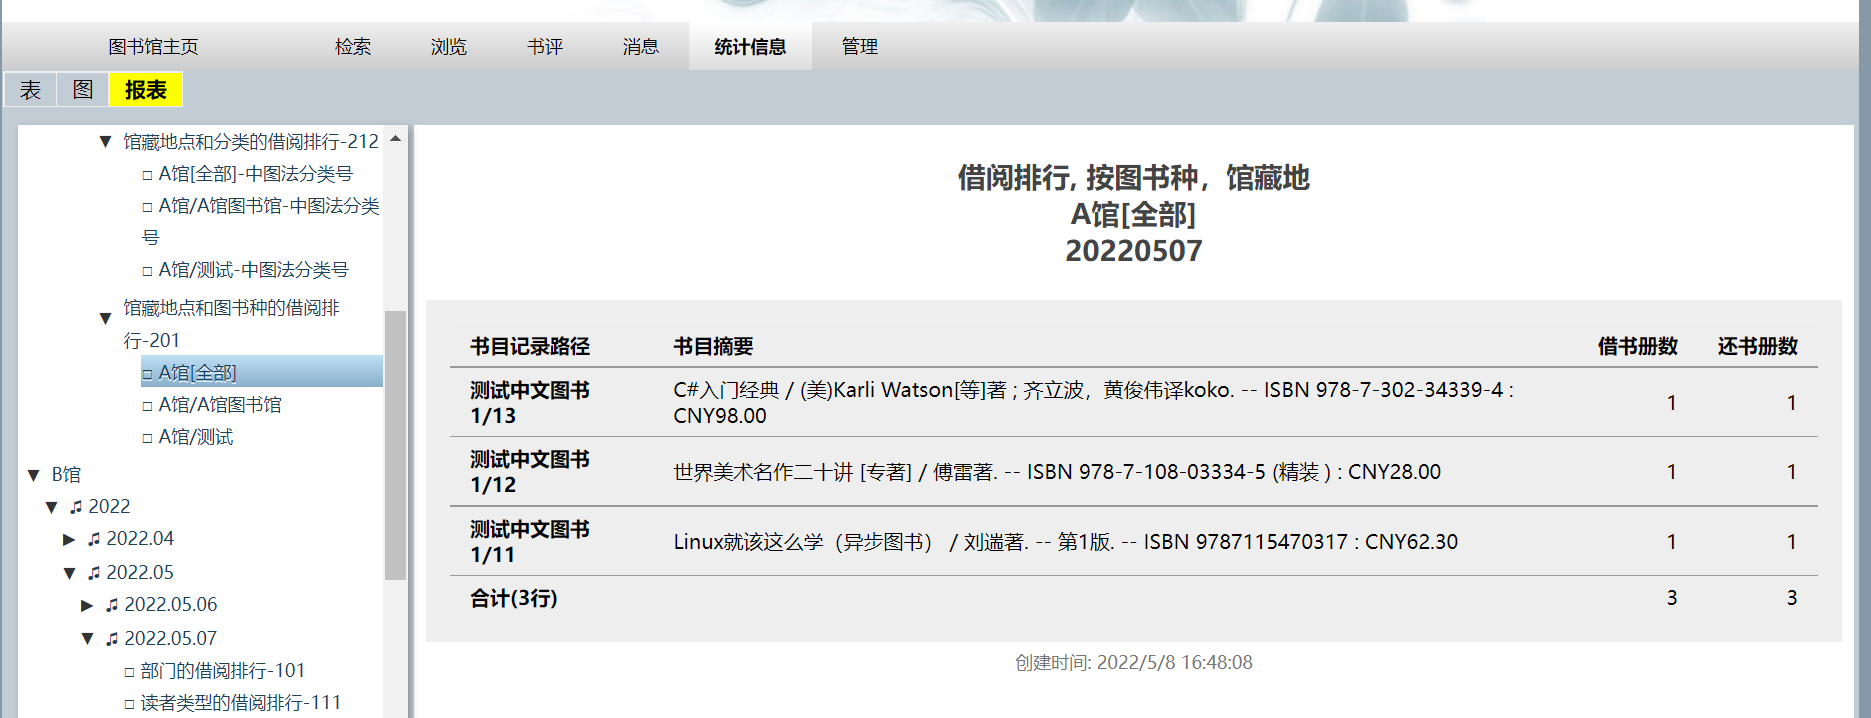Open A馆/测试-中图法分类号 report

click(x=253, y=270)
